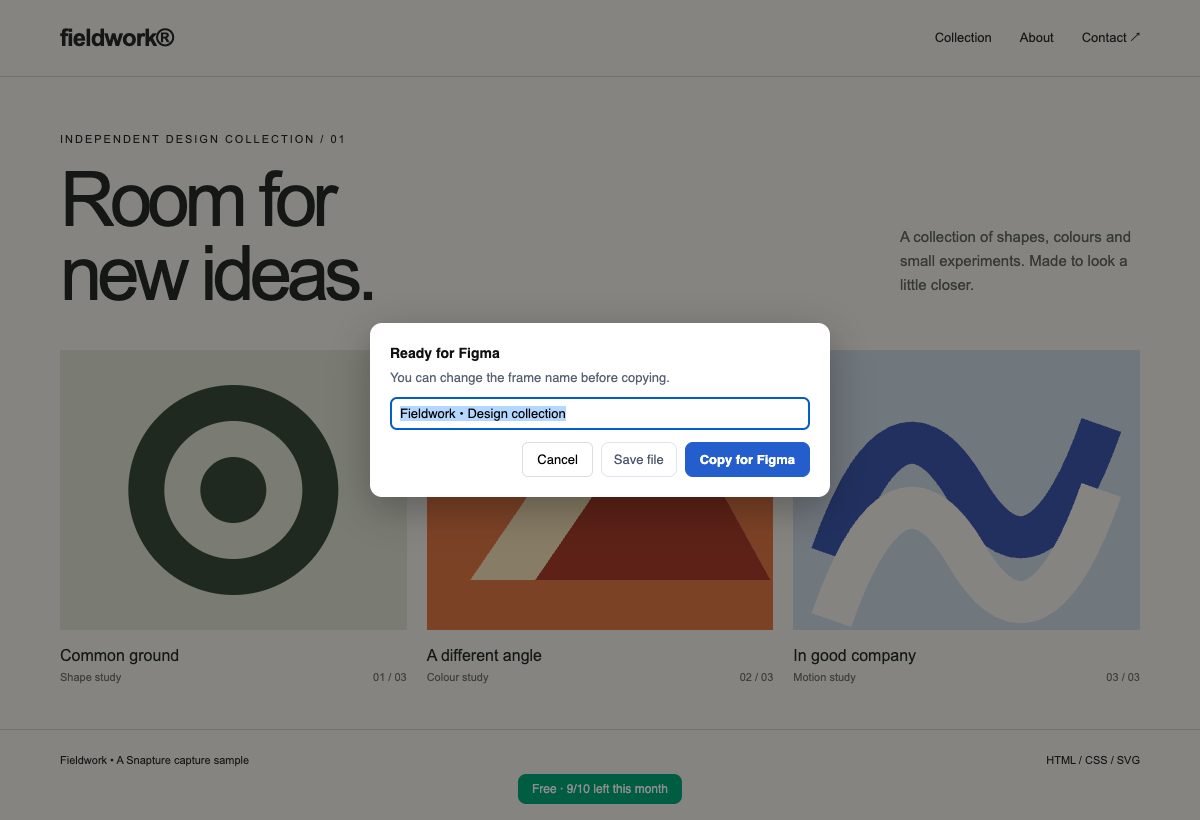The height and width of the screenshot is (820, 1200).
Task: Choose Save file in the dialog
Action: coord(639,459)
